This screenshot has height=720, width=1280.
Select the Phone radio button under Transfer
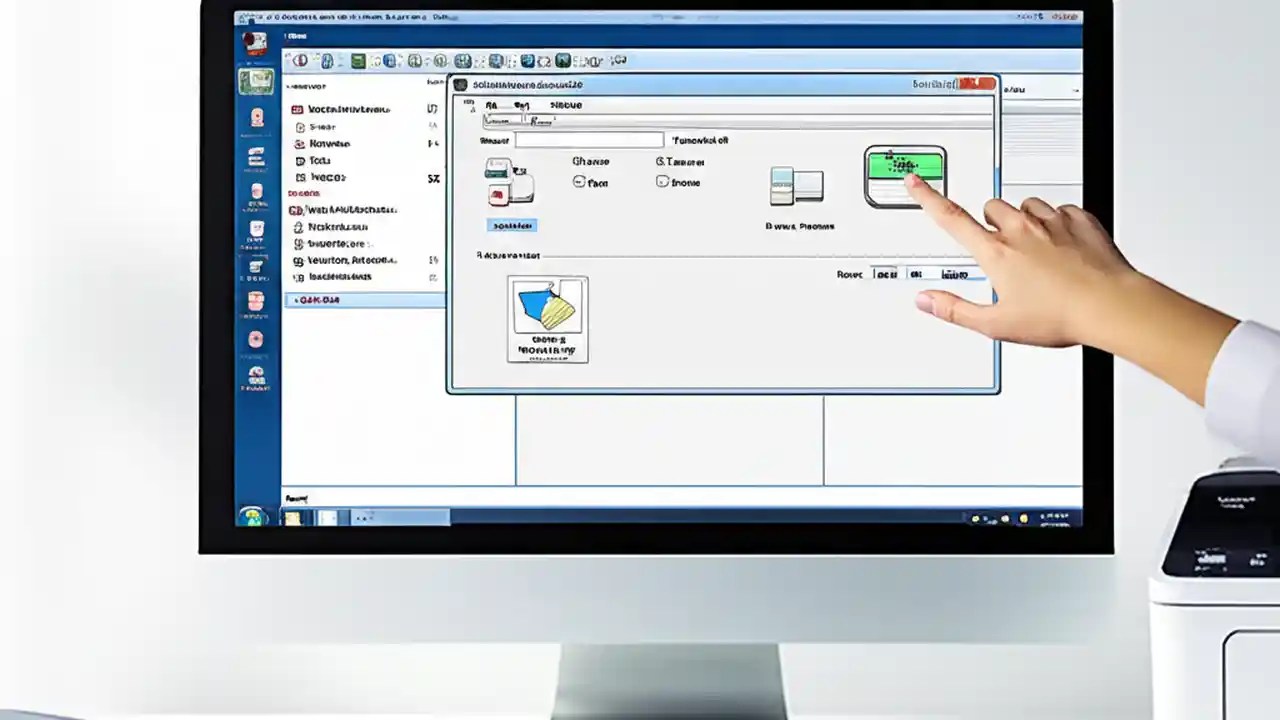(662, 182)
